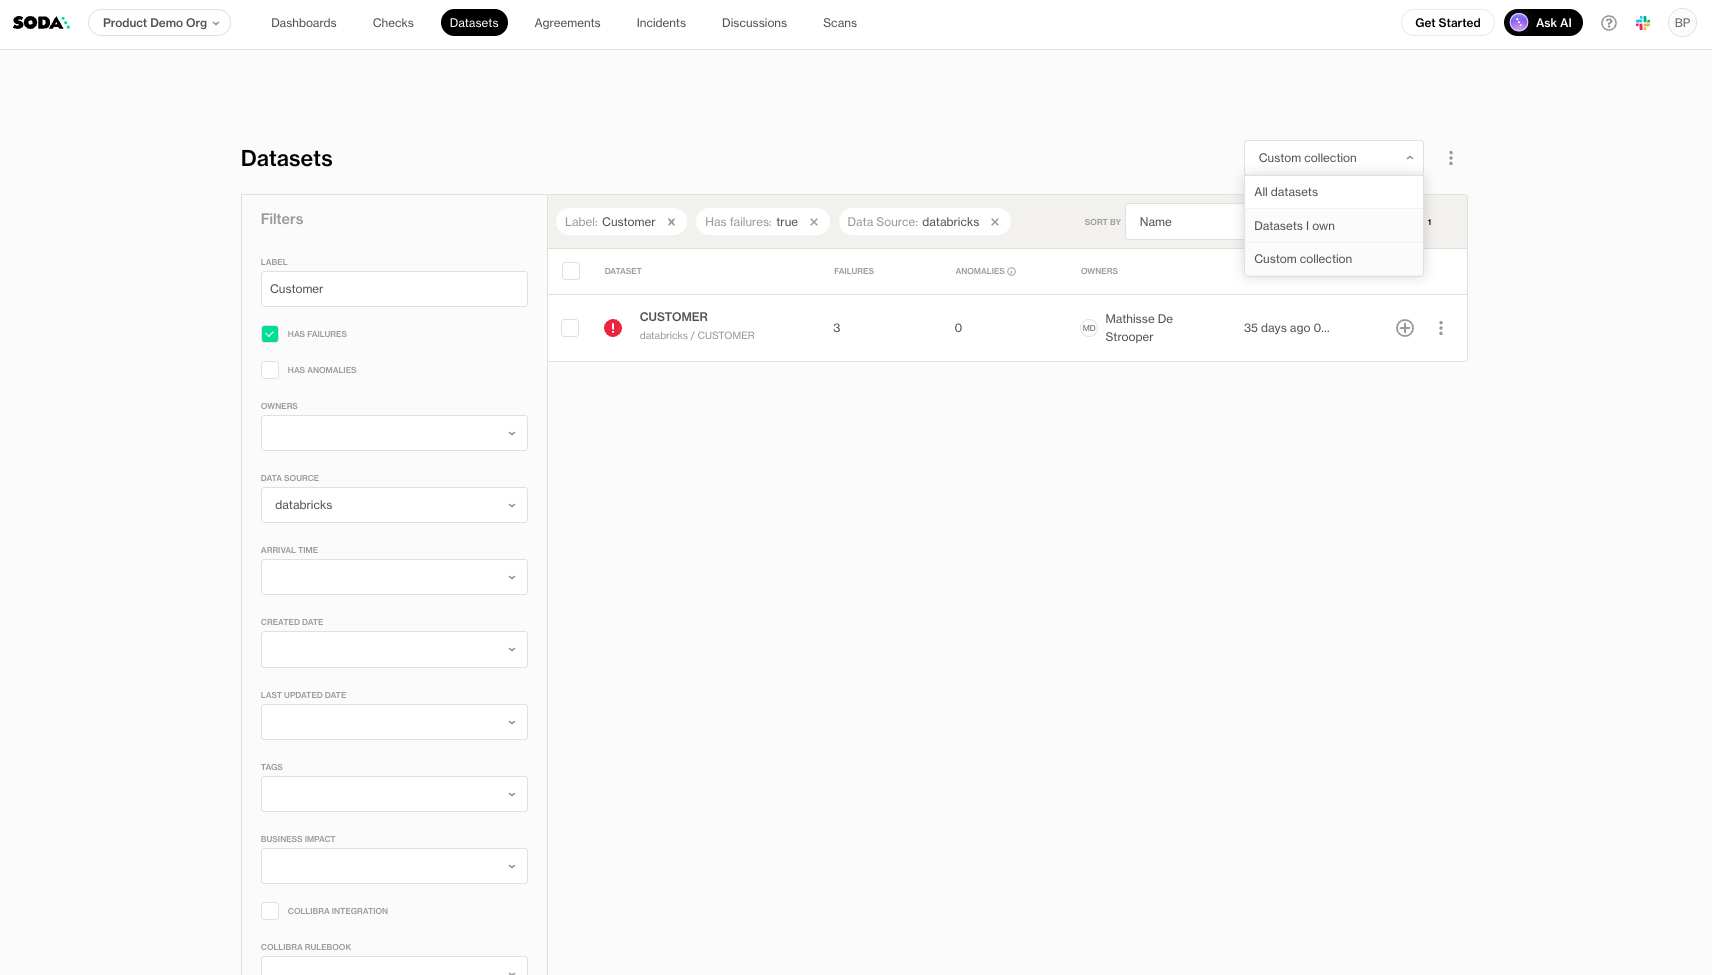Remove the Data Source databricks chip
Image resolution: width=1712 pixels, height=975 pixels.
[x=995, y=222]
